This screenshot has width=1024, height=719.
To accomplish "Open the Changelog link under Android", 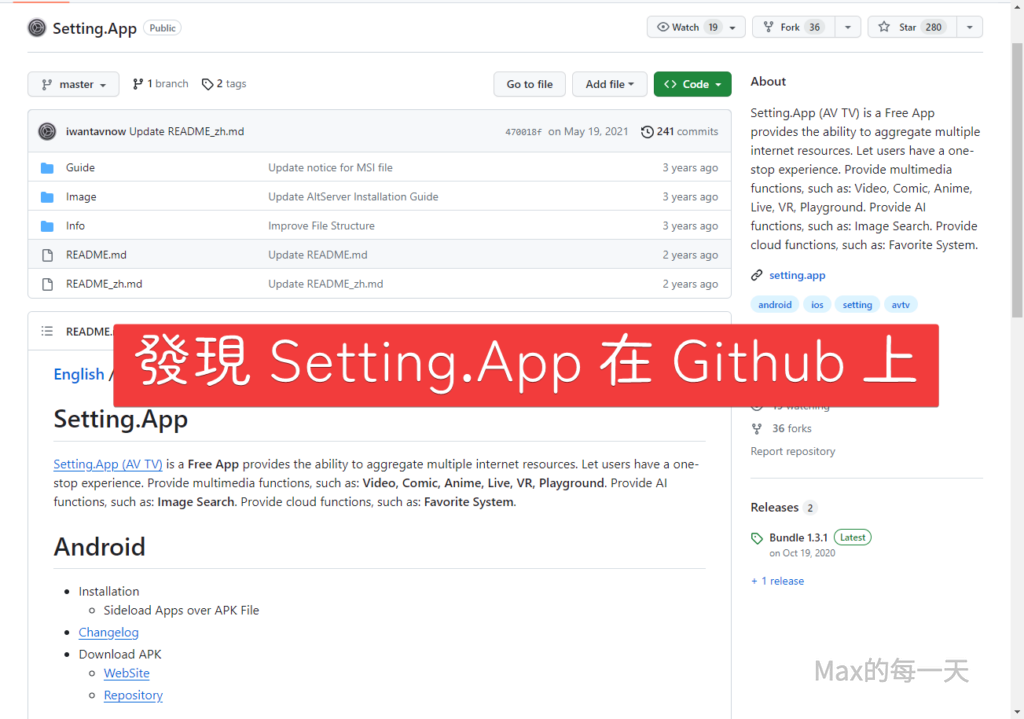I will [109, 632].
